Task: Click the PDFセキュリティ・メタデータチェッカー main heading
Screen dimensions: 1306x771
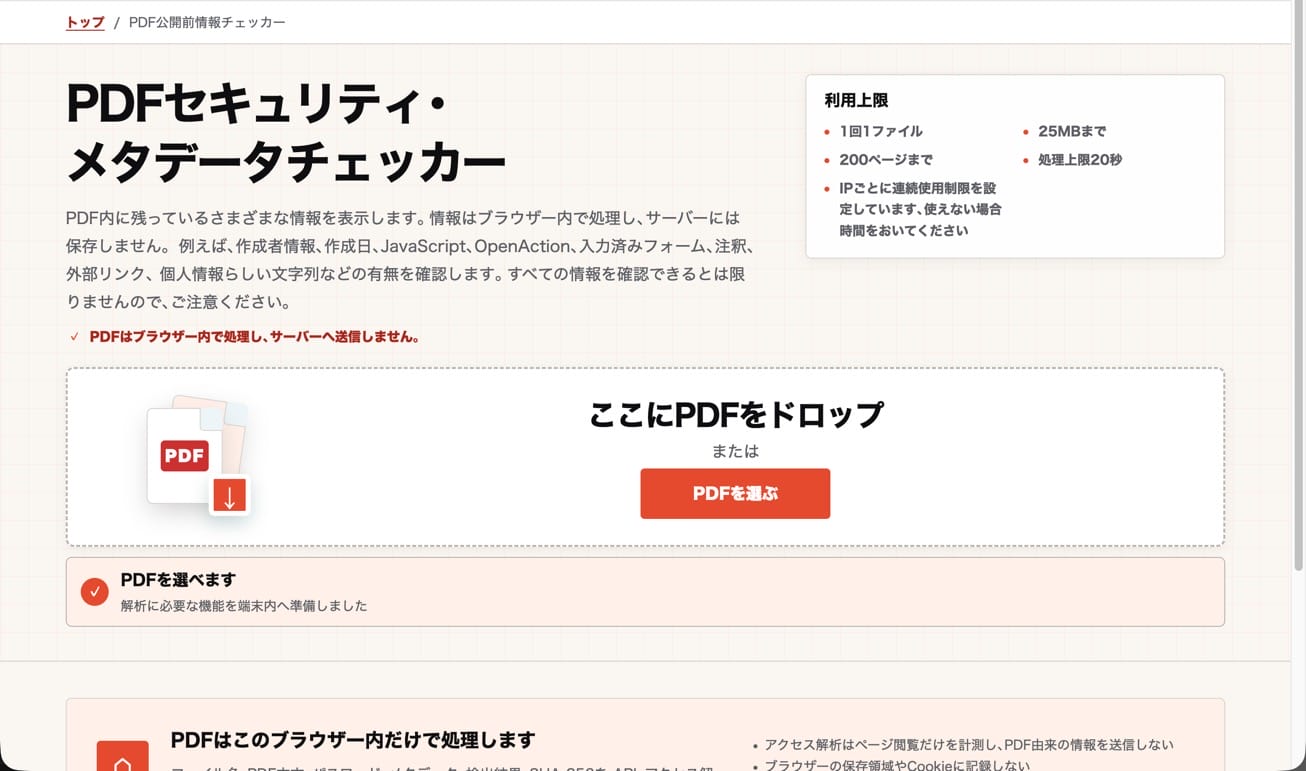Action: [286, 133]
